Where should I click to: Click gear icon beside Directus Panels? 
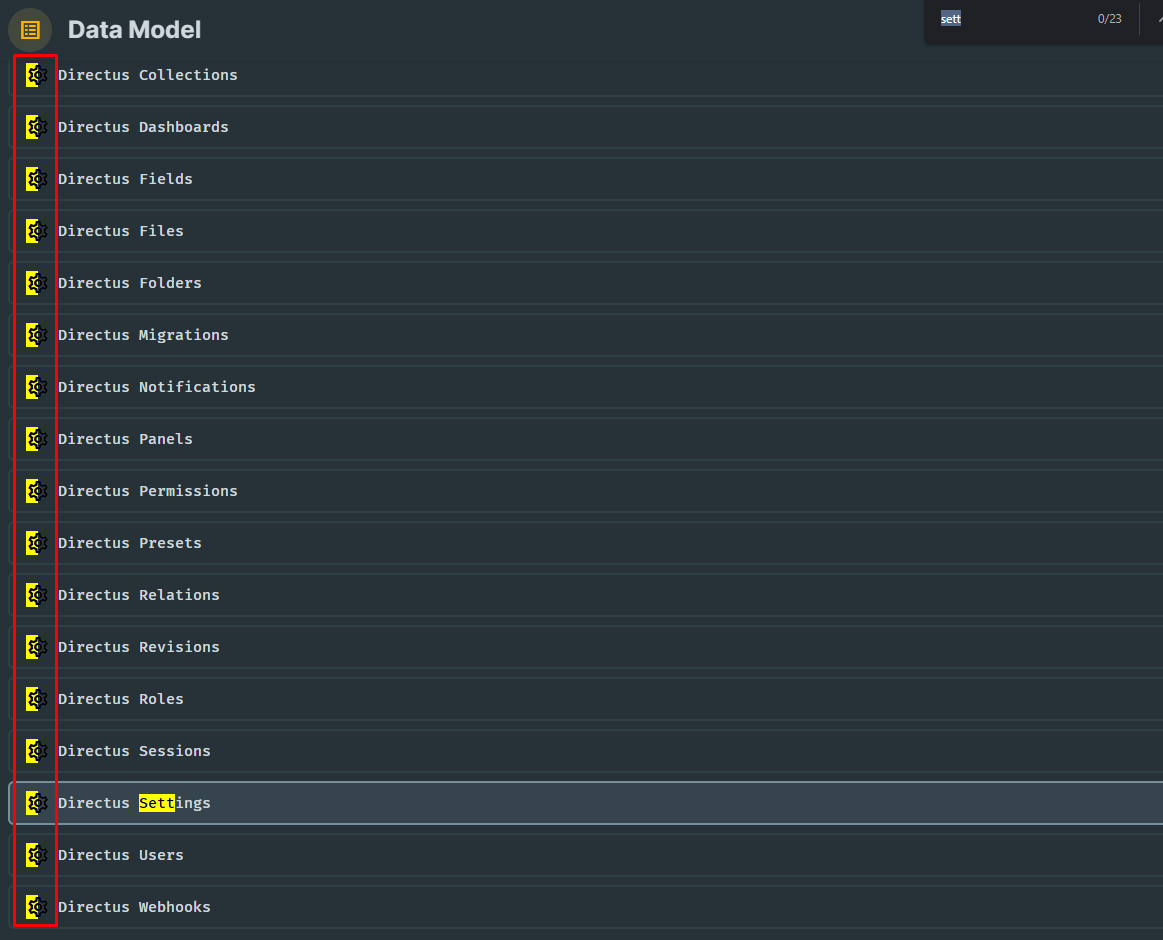coord(36,438)
